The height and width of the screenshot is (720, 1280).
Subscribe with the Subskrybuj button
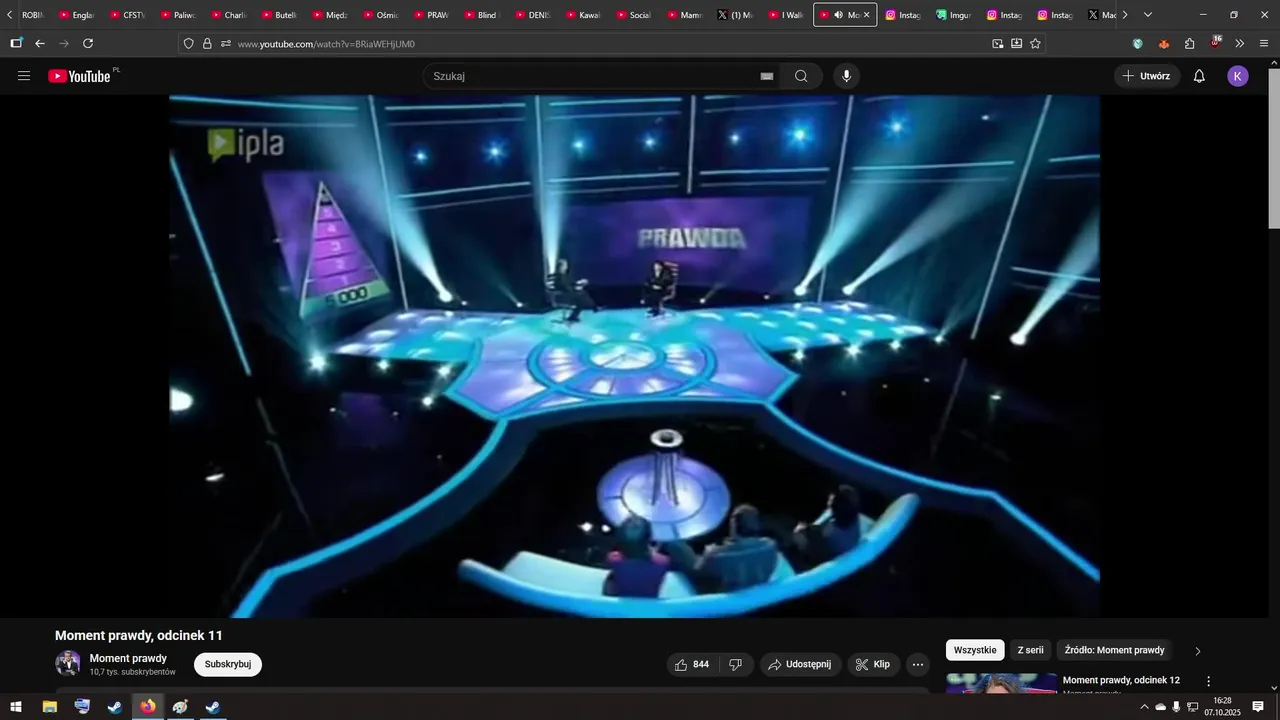coord(228,664)
